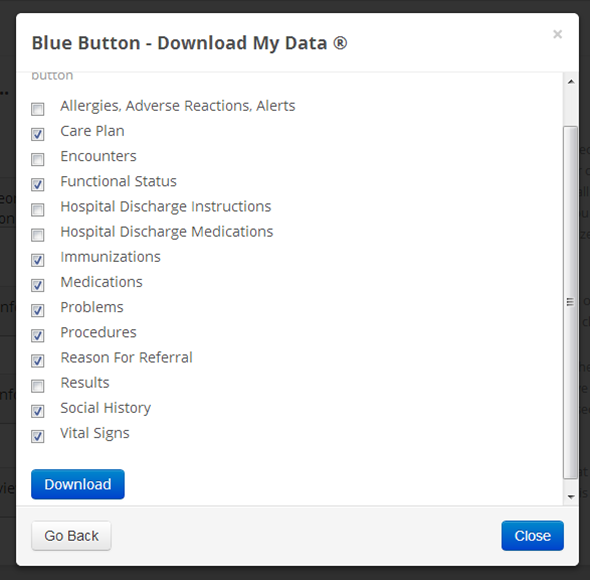Uncheck the Social History checkbox
Image resolution: width=590 pixels, height=580 pixels.
click(38, 411)
